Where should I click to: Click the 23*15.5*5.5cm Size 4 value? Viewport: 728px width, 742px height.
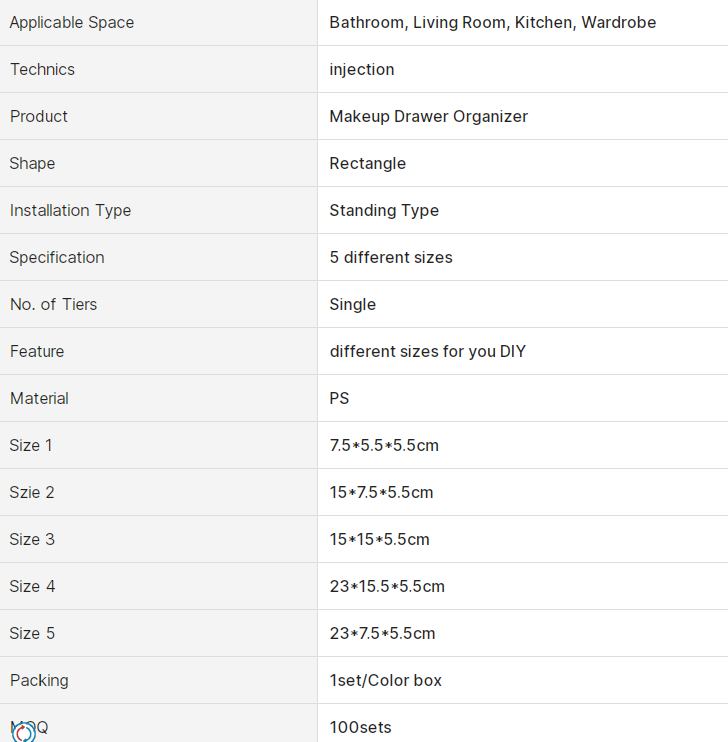(x=387, y=586)
